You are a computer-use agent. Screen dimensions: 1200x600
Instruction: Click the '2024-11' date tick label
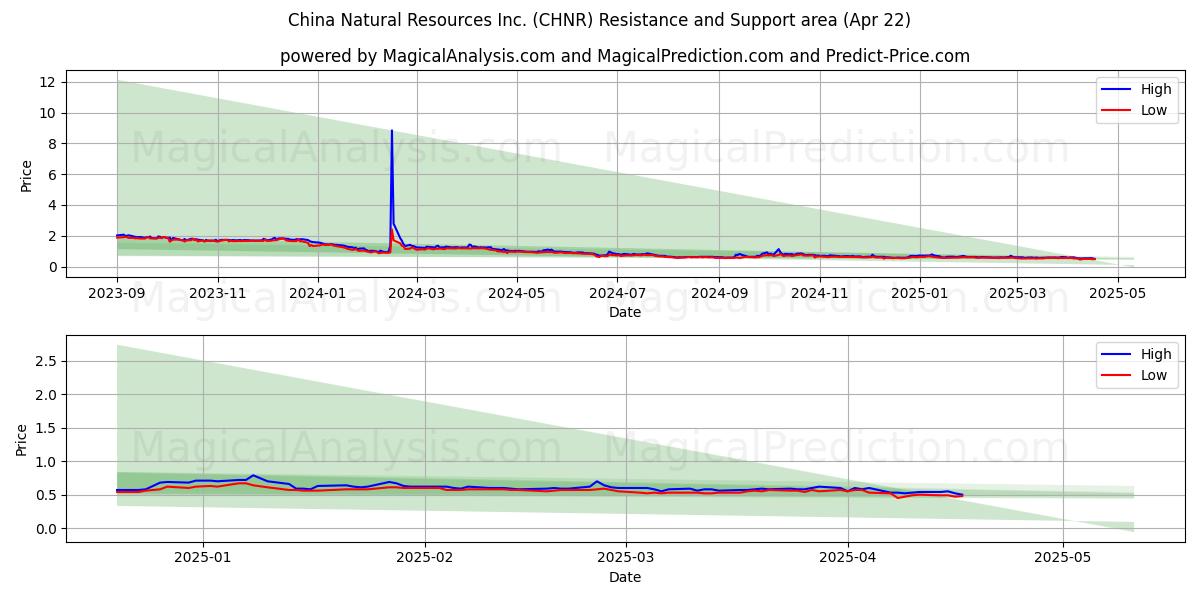tap(820, 294)
